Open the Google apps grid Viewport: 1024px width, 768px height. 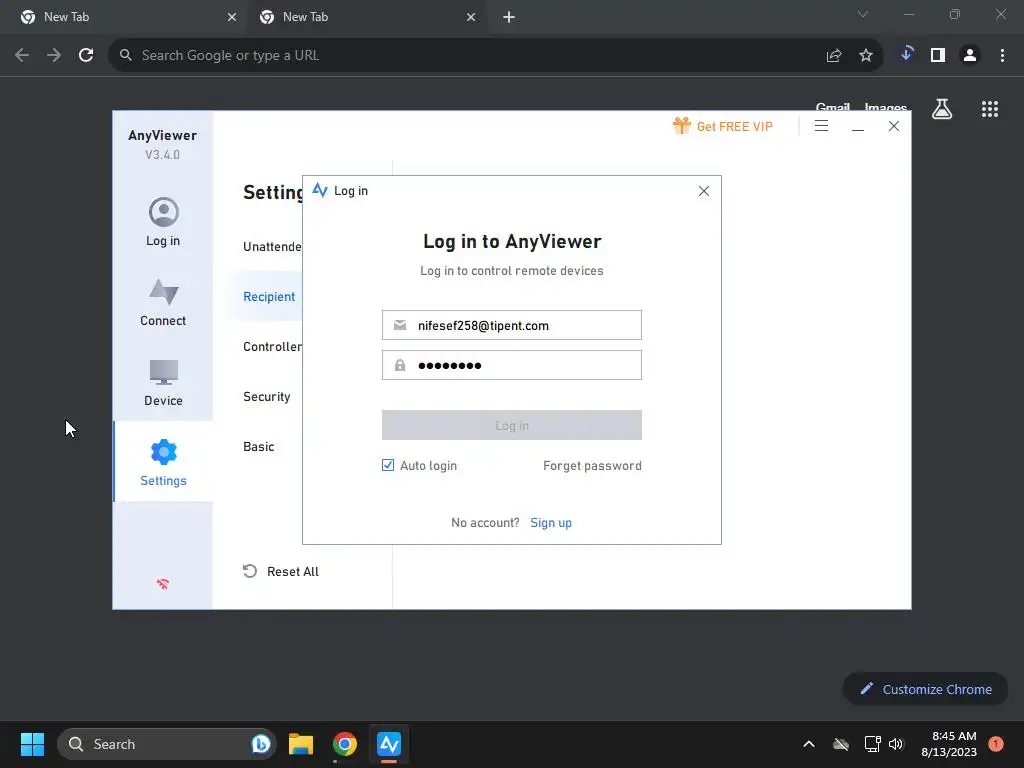click(x=989, y=109)
